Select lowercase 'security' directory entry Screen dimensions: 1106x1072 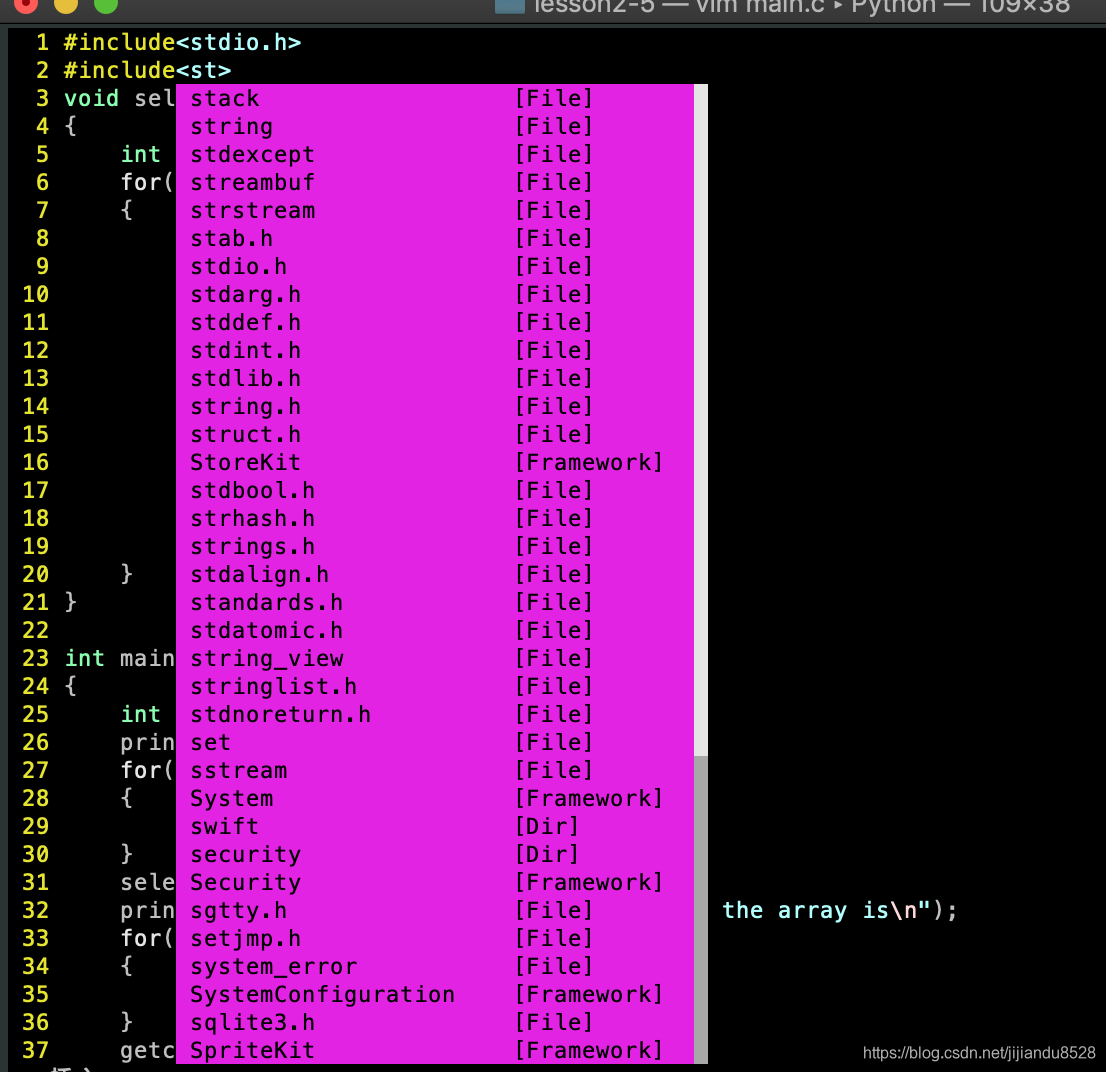pos(434,854)
